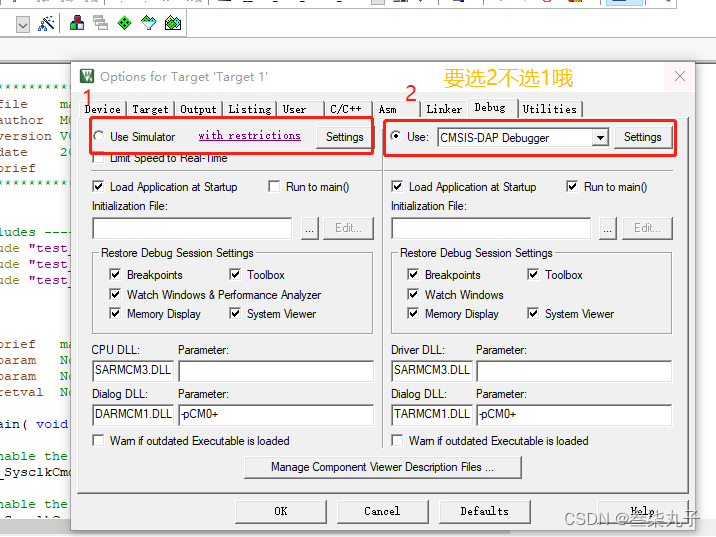This screenshot has width=716, height=537.
Task: Switch to the Device tab
Action: tap(103, 109)
